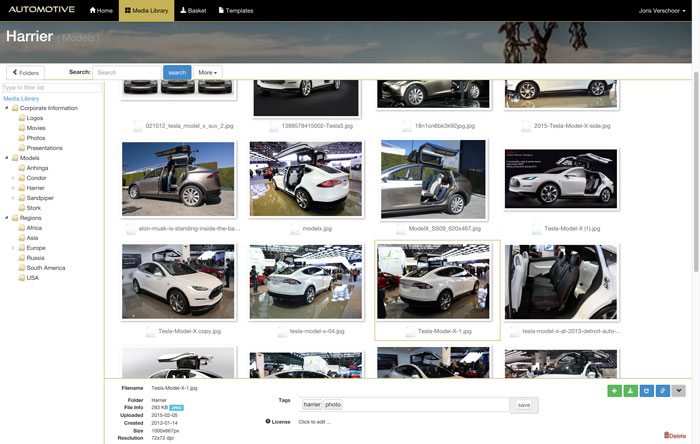The width and height of the screenshot is (700, 444).
Task: Click the blue search button
Action: [x=177, y=72]
